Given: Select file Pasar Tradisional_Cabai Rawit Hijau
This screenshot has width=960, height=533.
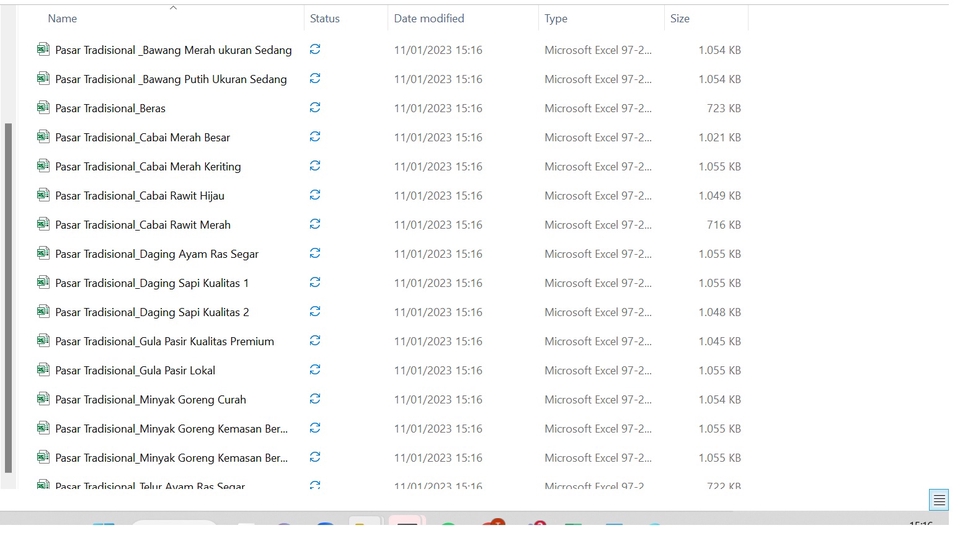Looking at the screenshot, I should [x=140, y=196].
